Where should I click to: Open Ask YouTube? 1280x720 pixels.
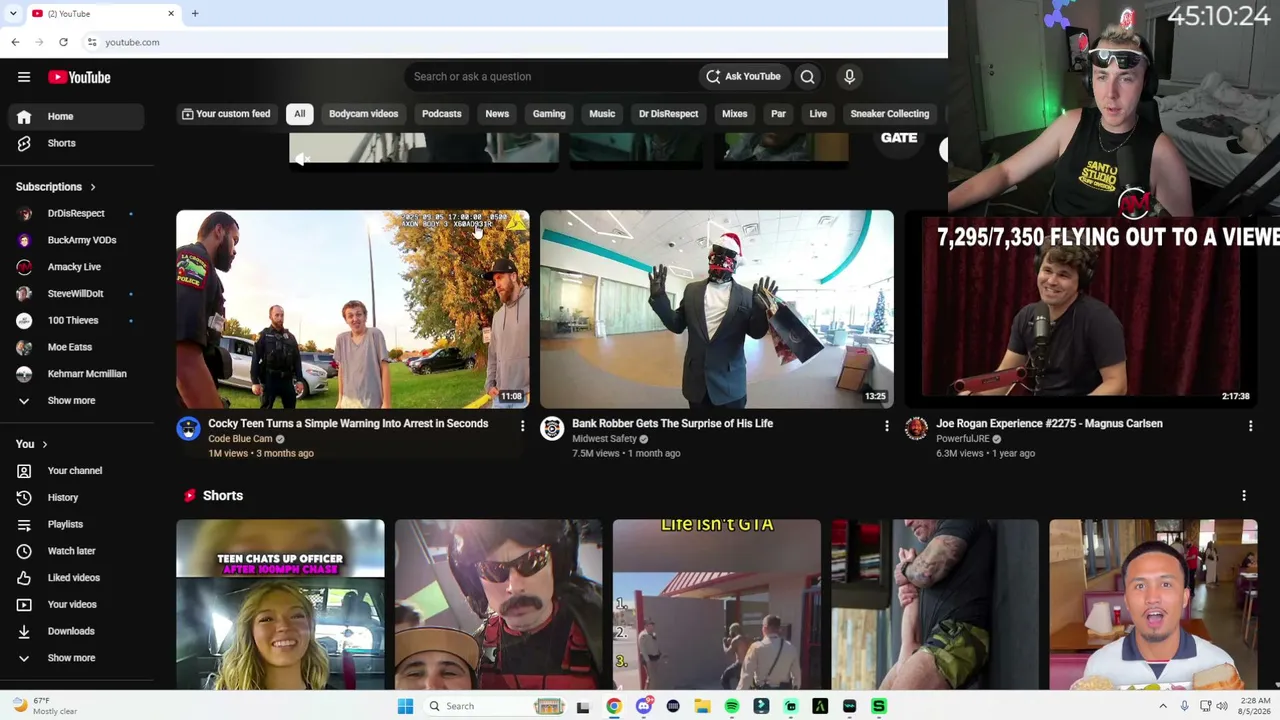click(743, 76)
